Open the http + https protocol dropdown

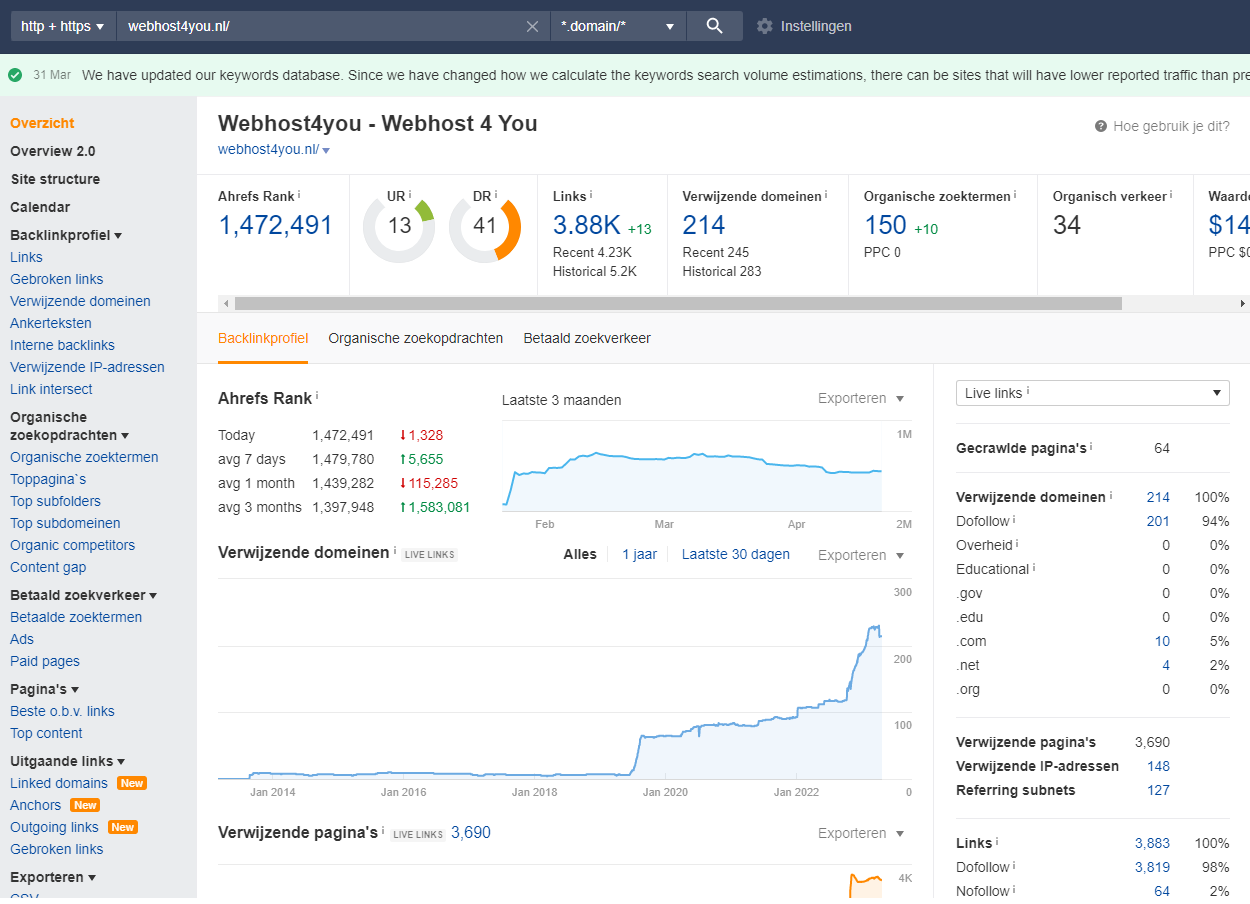[x=63, y=26]
